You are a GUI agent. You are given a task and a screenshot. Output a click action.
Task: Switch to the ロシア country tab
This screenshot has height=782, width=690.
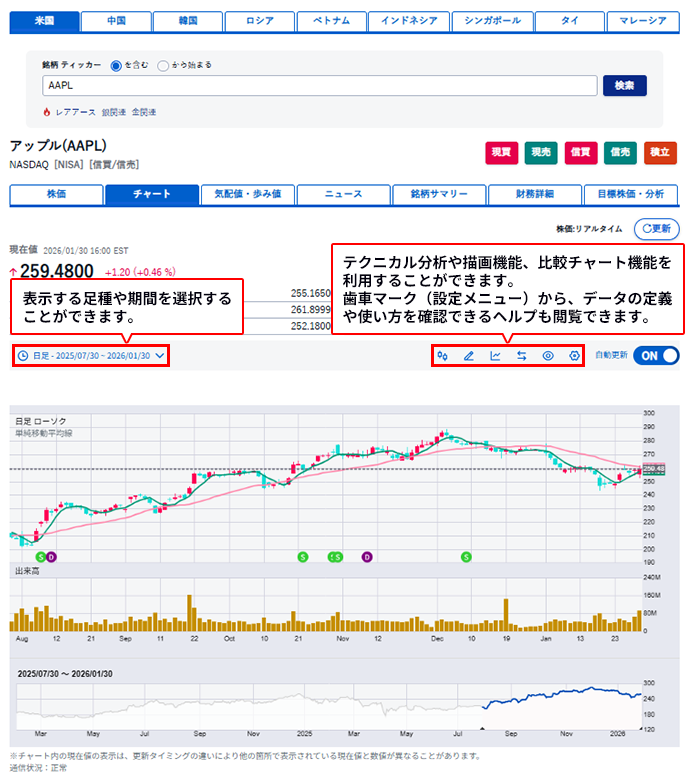pyautogui.click(x=260, y=21)
